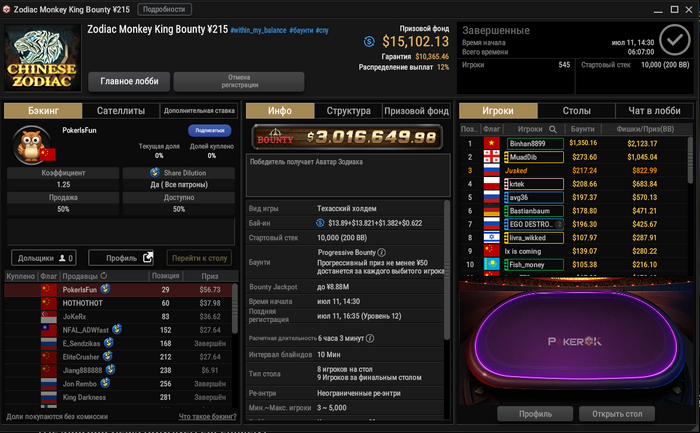Viewport: 700px width, 433px height.
Task: Click the Главное лобби button
Action: point(129,81)
